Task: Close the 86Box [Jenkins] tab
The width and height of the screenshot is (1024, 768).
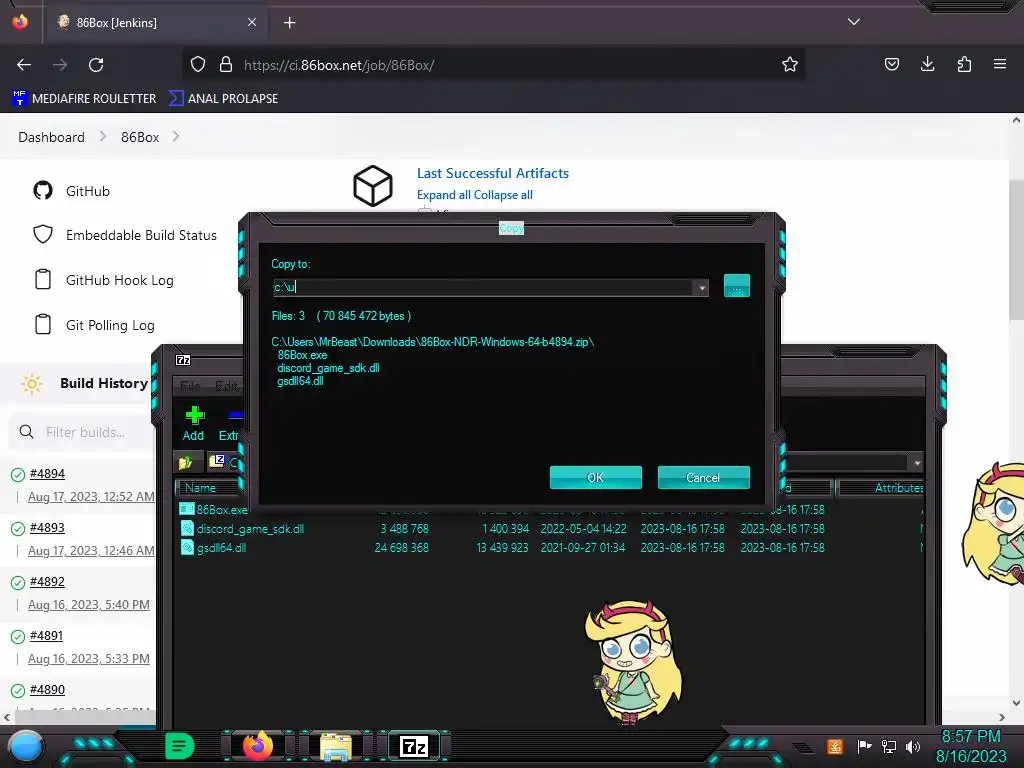Action: (x=252, y=22)
